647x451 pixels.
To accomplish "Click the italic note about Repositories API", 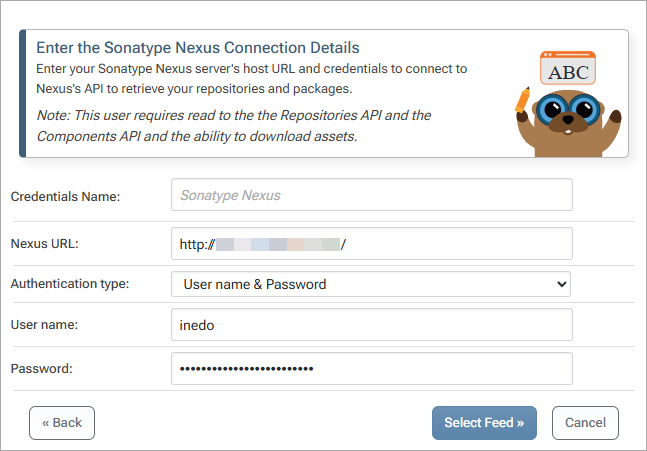I will point(234,126).
